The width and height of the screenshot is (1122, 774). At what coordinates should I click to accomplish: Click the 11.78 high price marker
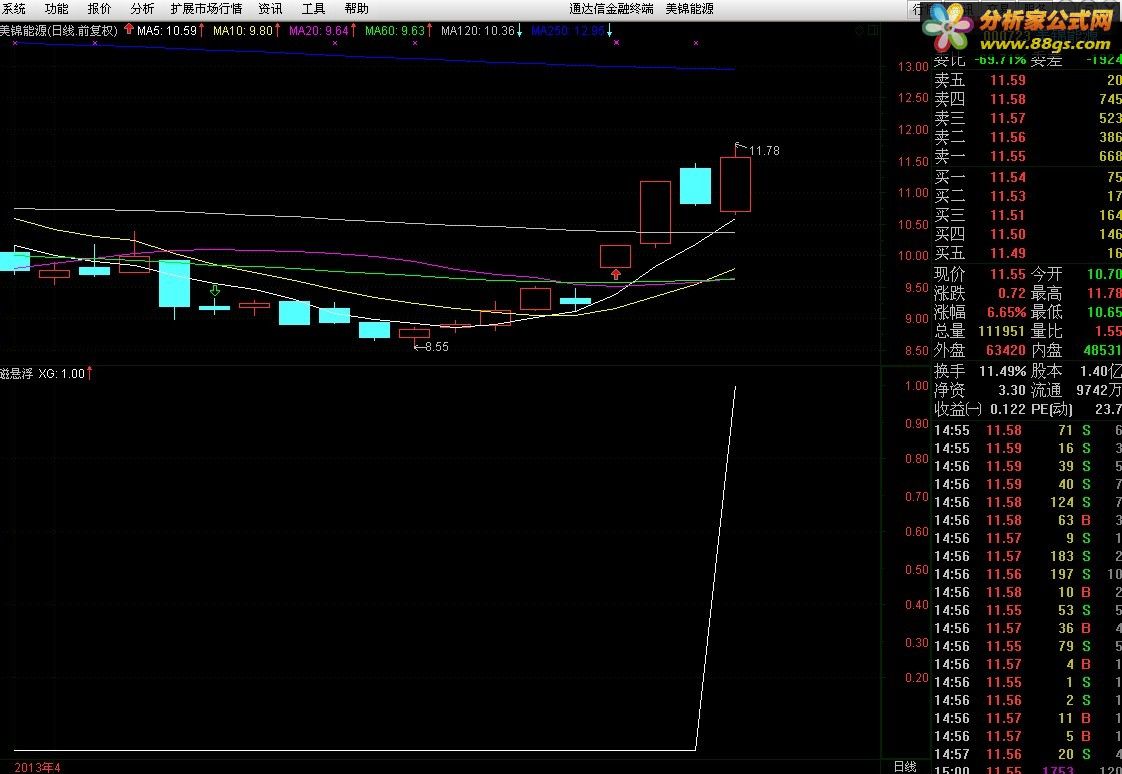click(x=764, y=151)
